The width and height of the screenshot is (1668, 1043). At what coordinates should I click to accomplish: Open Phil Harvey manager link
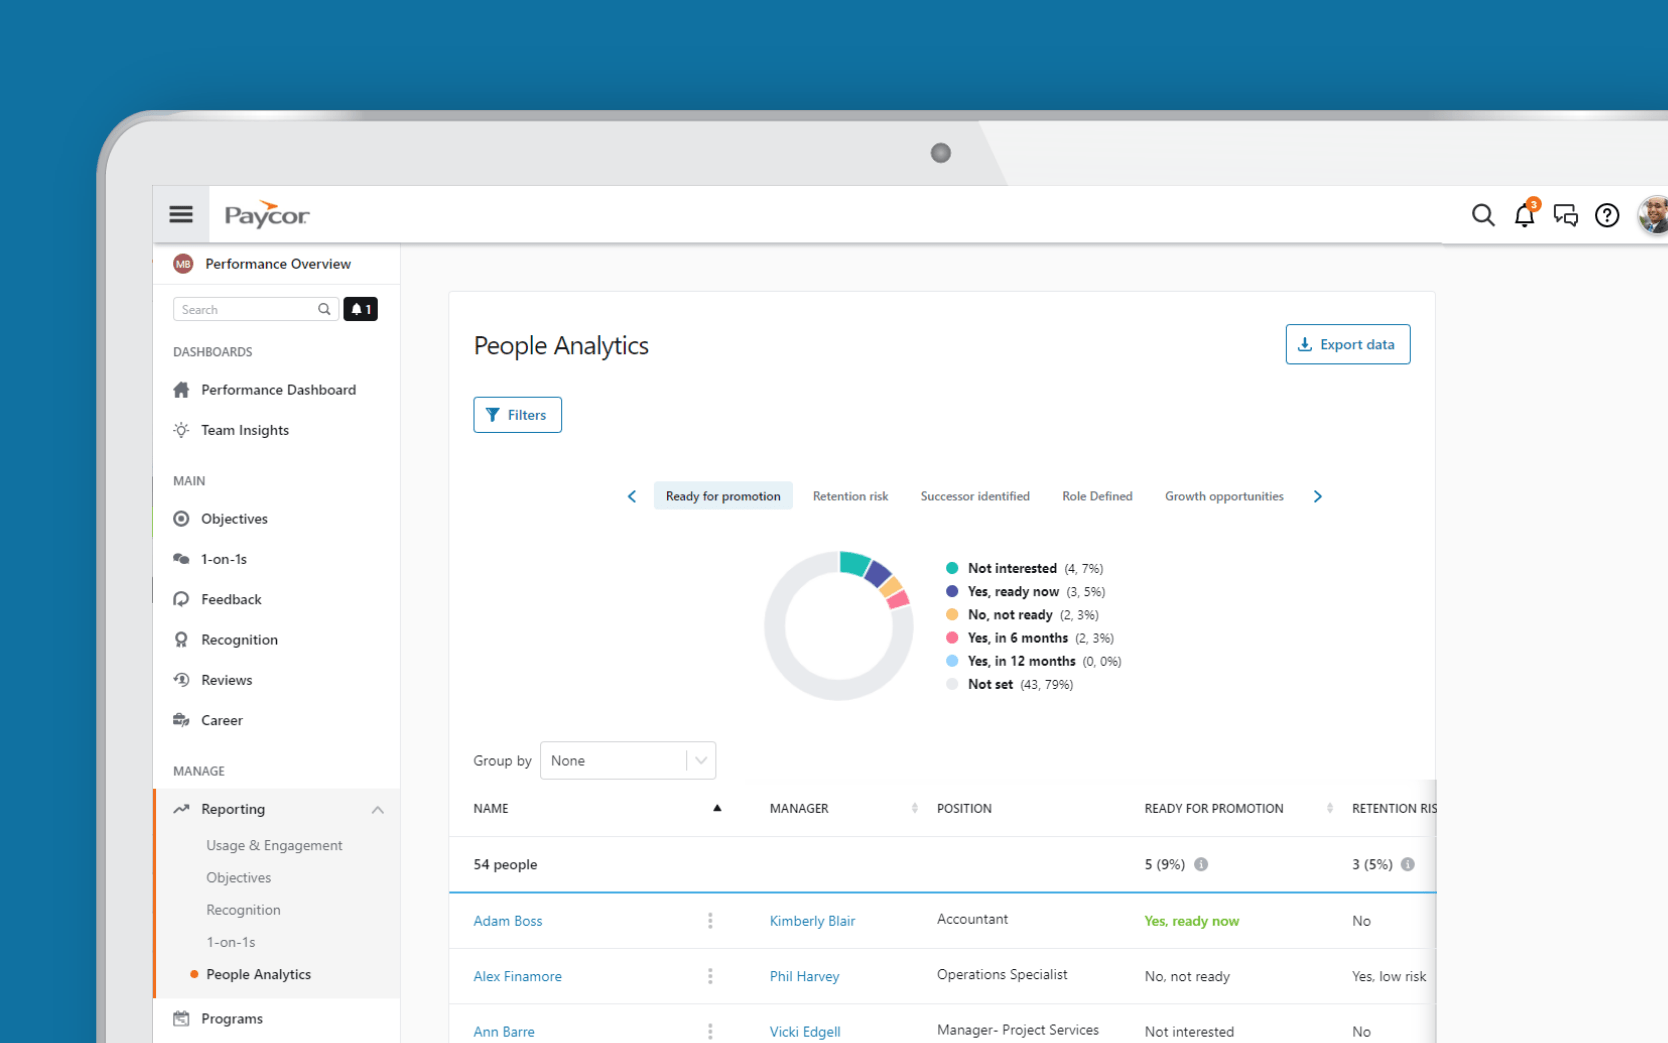point(804,976)
